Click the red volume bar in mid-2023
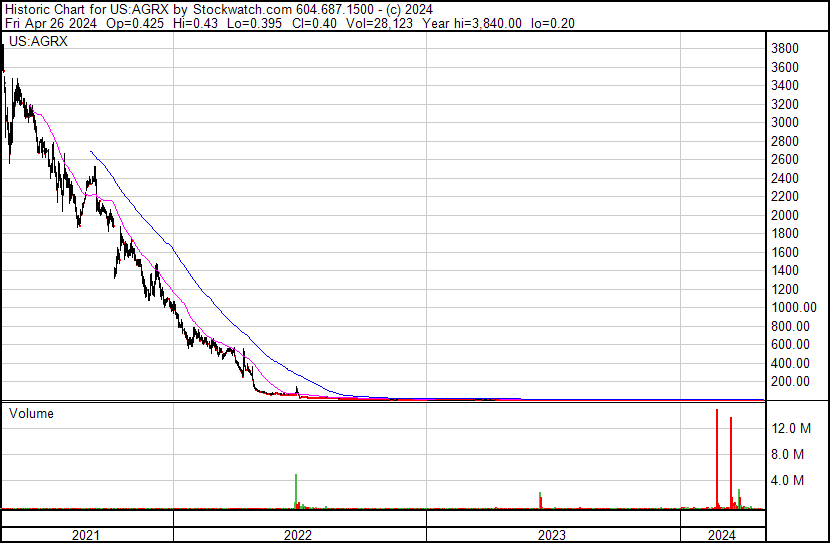Image resolution: width=830 pixels, height=543 pixels. click(x=540, y=500)
